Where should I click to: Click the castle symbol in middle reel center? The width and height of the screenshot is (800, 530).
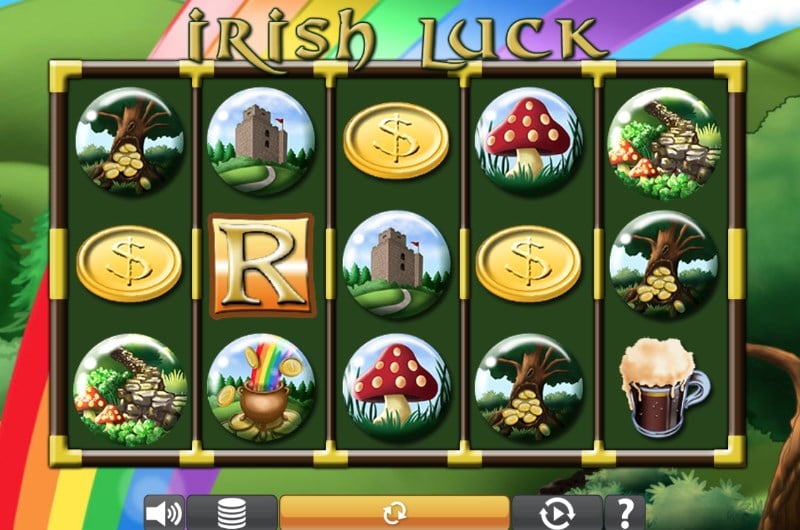pos(396,265)
